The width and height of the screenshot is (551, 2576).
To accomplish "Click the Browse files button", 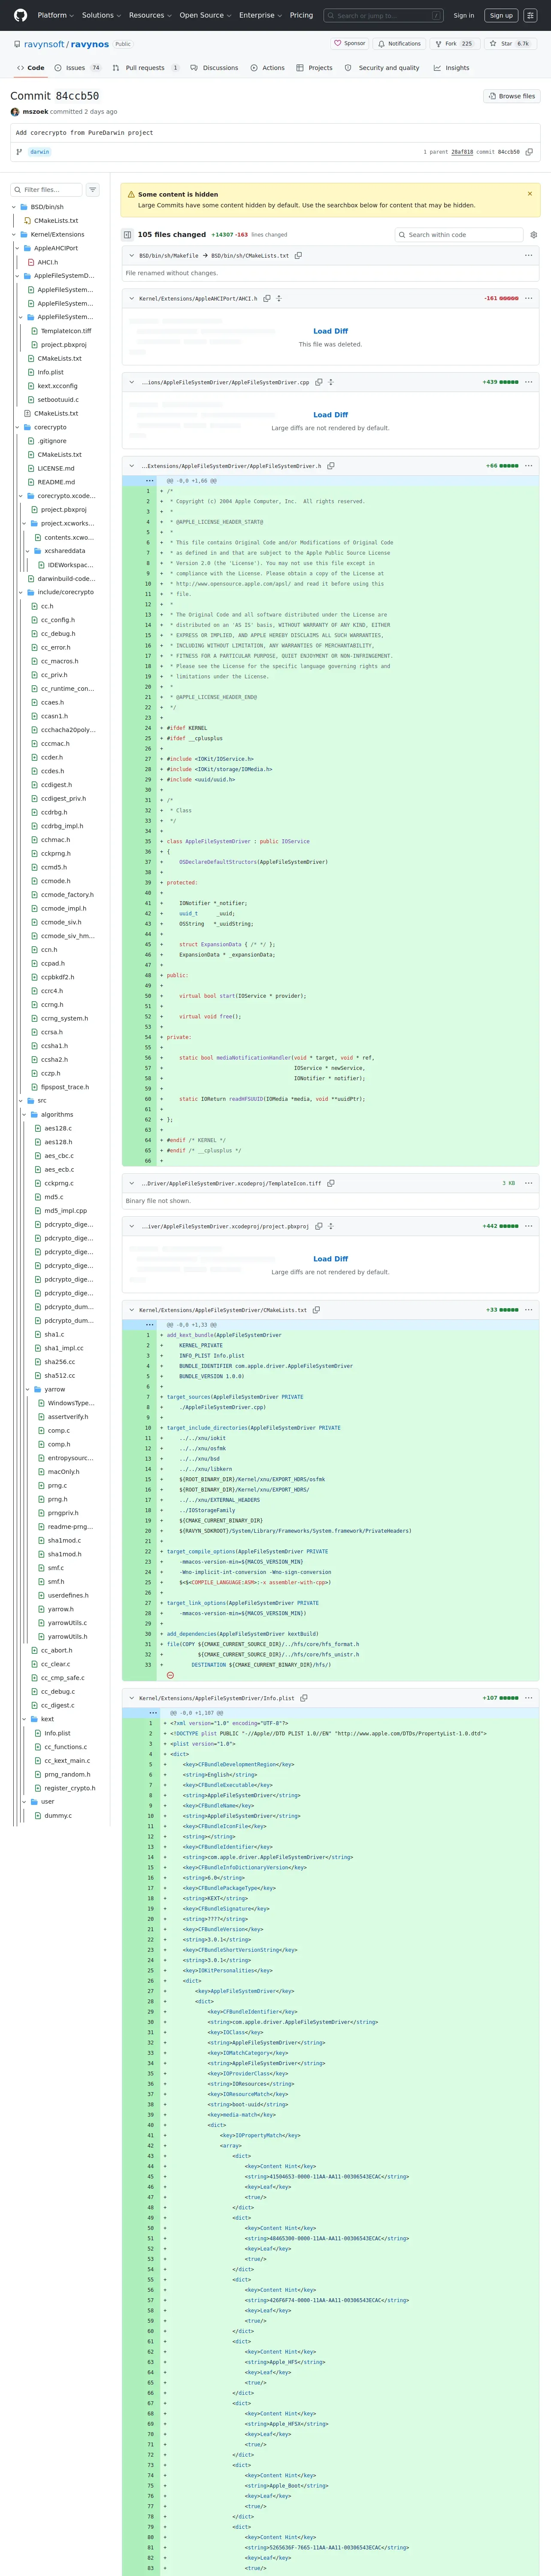I will [512, 96].
